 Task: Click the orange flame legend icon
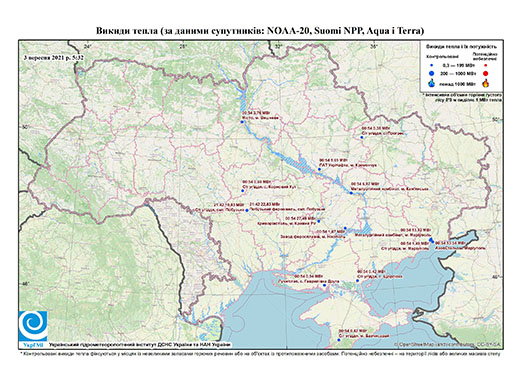[x=486, y=83]
